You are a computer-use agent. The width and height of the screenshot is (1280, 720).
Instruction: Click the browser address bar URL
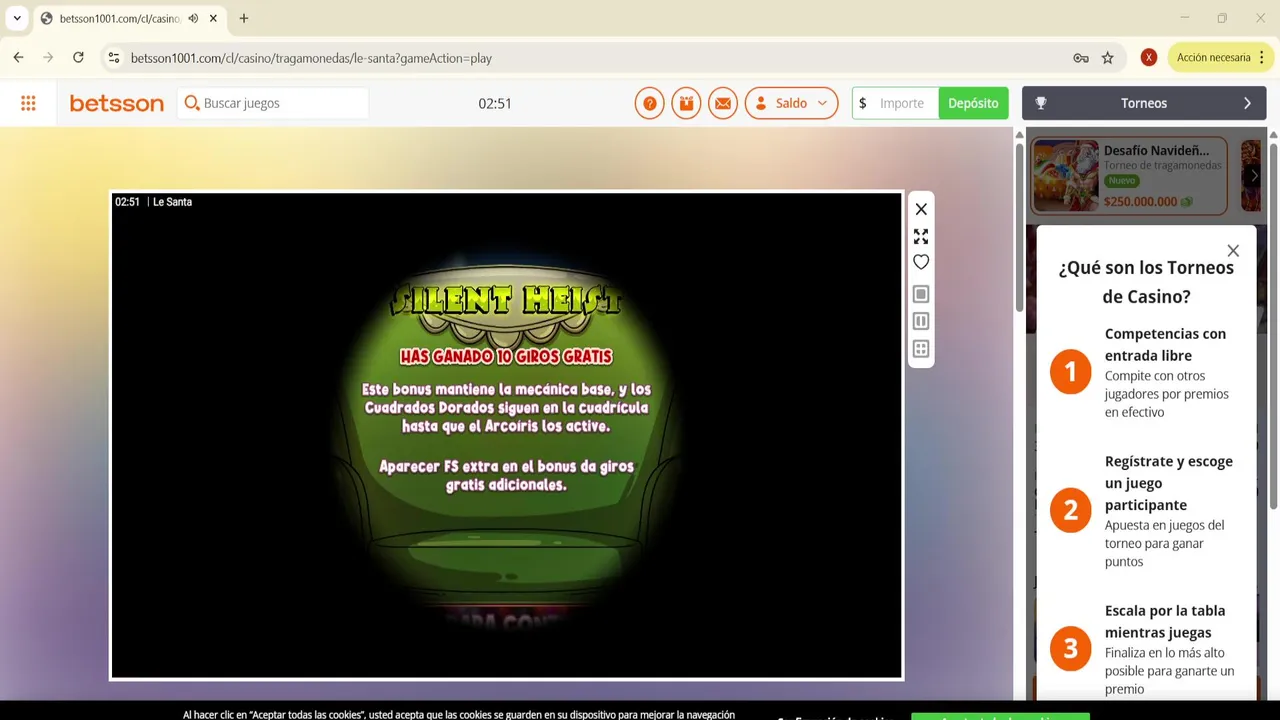pyautogui.click(x=311, y=58)
